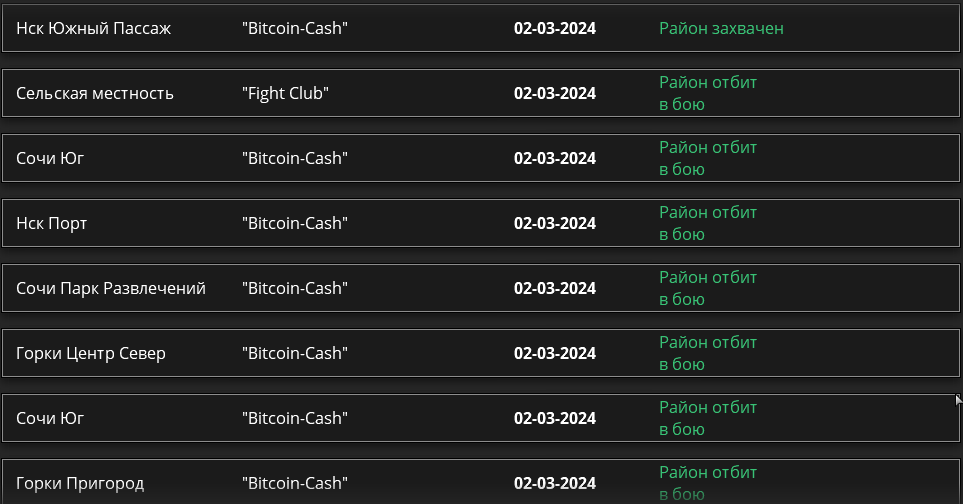This screenshot has width=963, height=504.
Task: Open "Bitcoin-Cash" in the Нск Порт row
Action: pyautogui.click(x=295, y=223)
